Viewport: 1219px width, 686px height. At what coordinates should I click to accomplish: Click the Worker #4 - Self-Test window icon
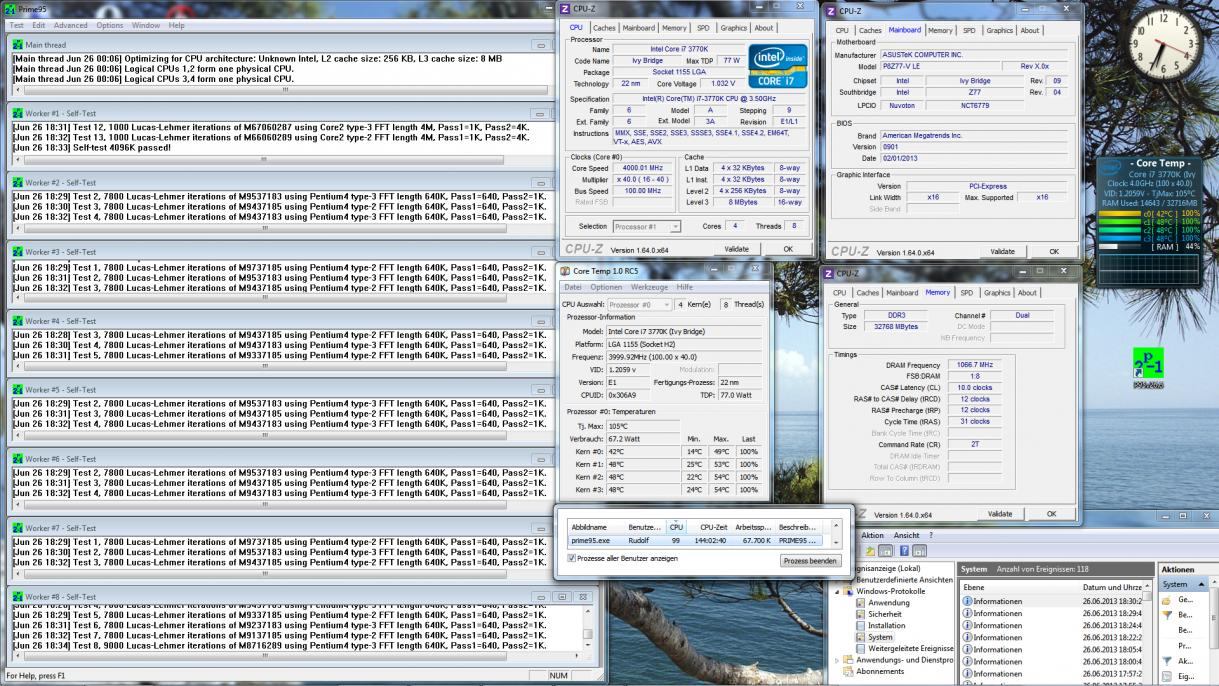(x=17, y=321)
